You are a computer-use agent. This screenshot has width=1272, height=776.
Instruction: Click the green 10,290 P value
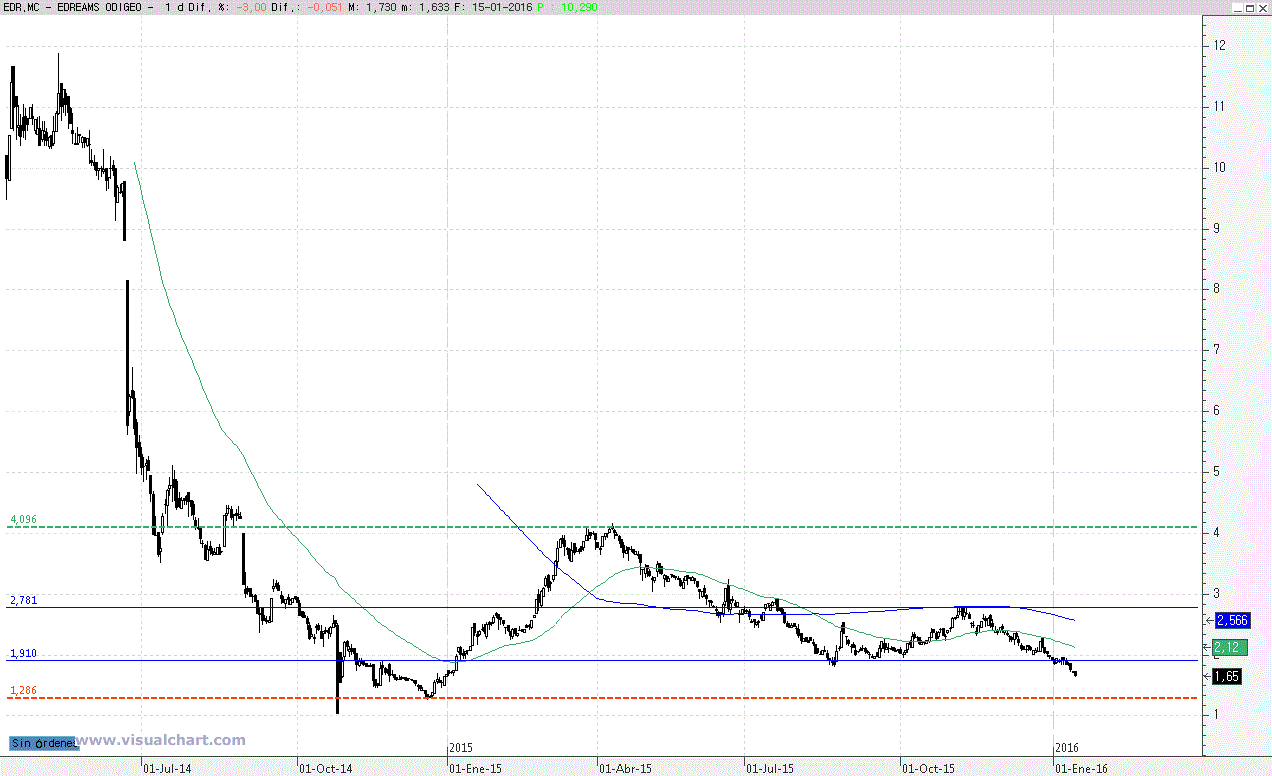point(581,7)
